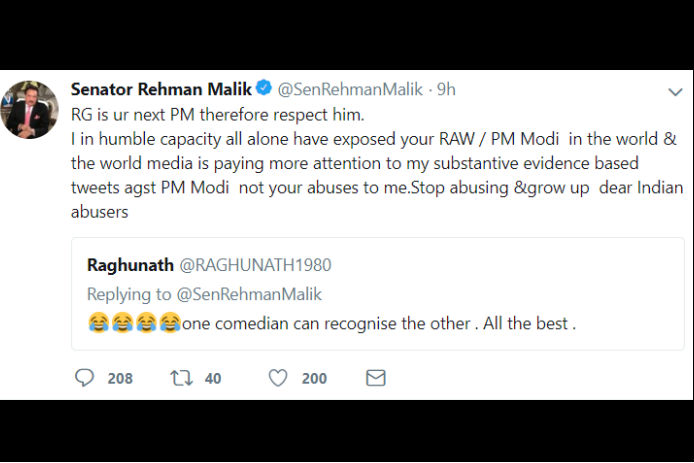Visit the @SenRehmanMalik handle in the header
694x463 pixels.
(350, 89)
